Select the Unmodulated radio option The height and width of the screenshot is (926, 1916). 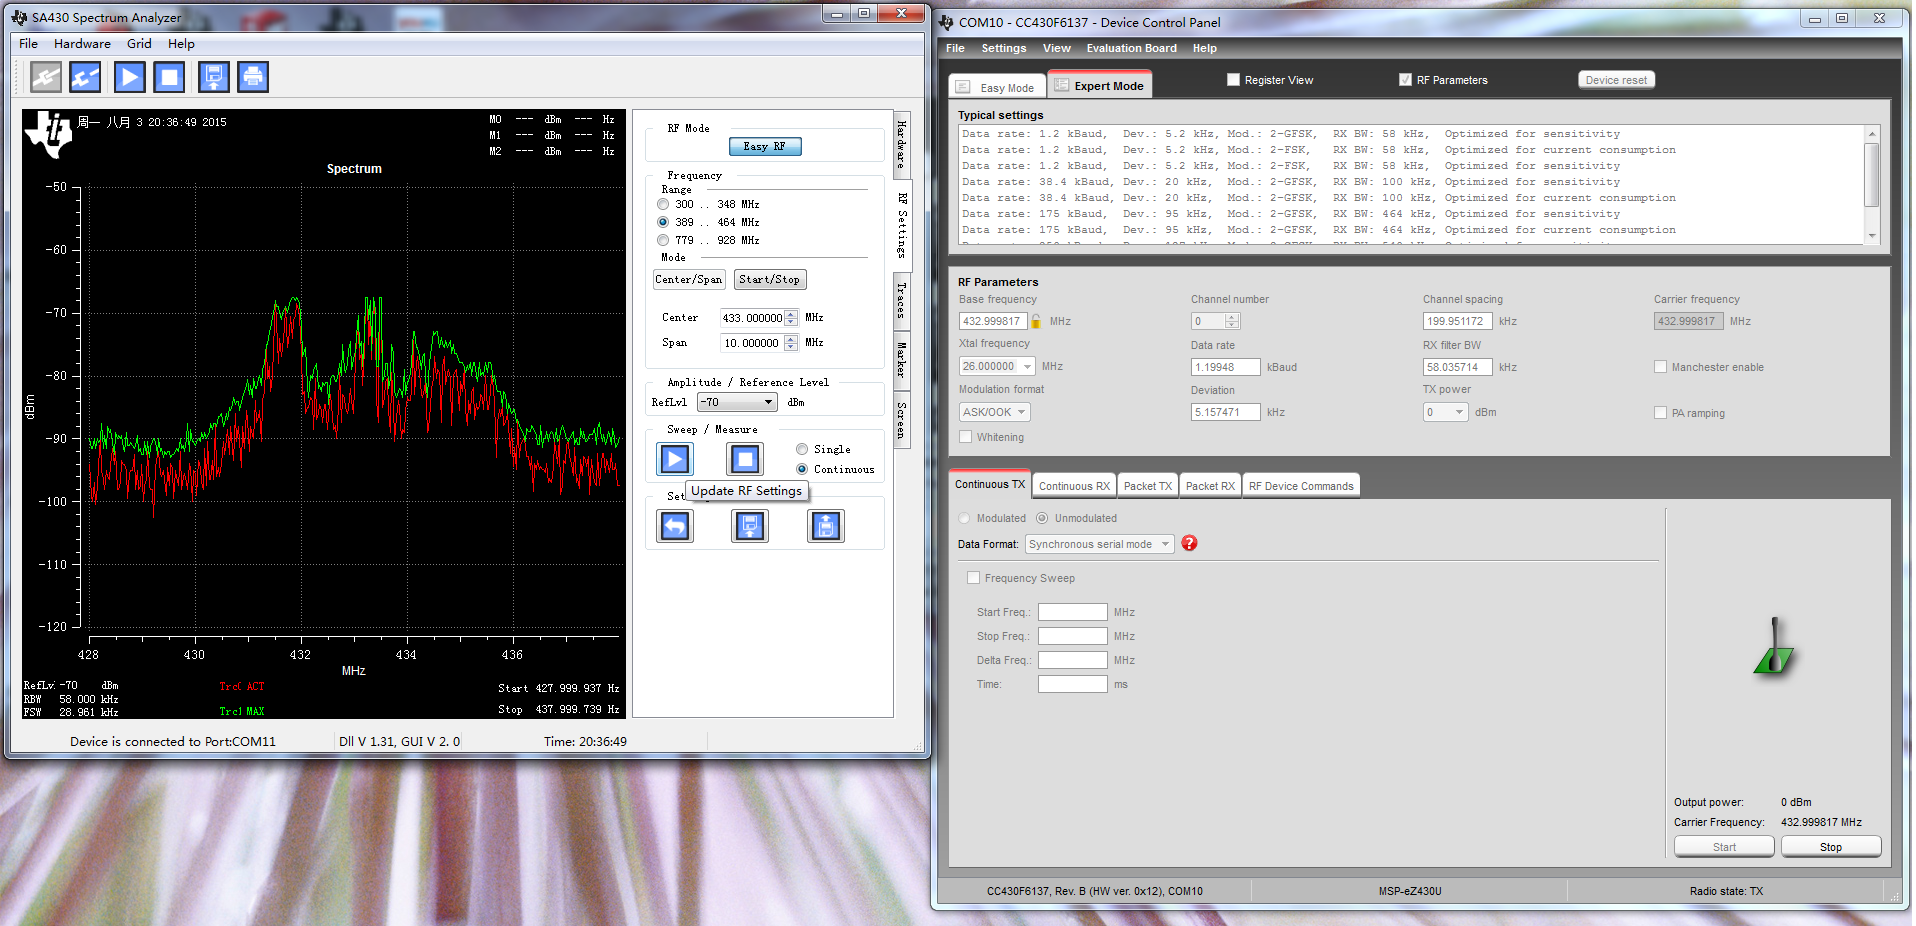pyautogui.click(x=1042, y=518)
